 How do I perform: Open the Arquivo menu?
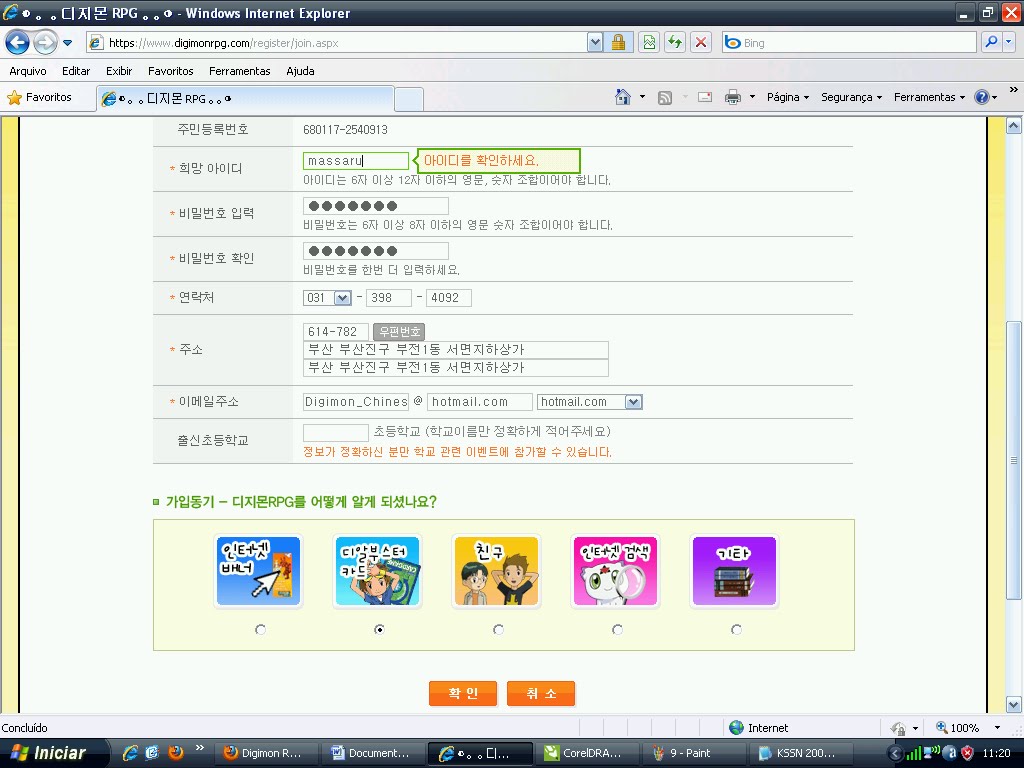pos(28,71)
